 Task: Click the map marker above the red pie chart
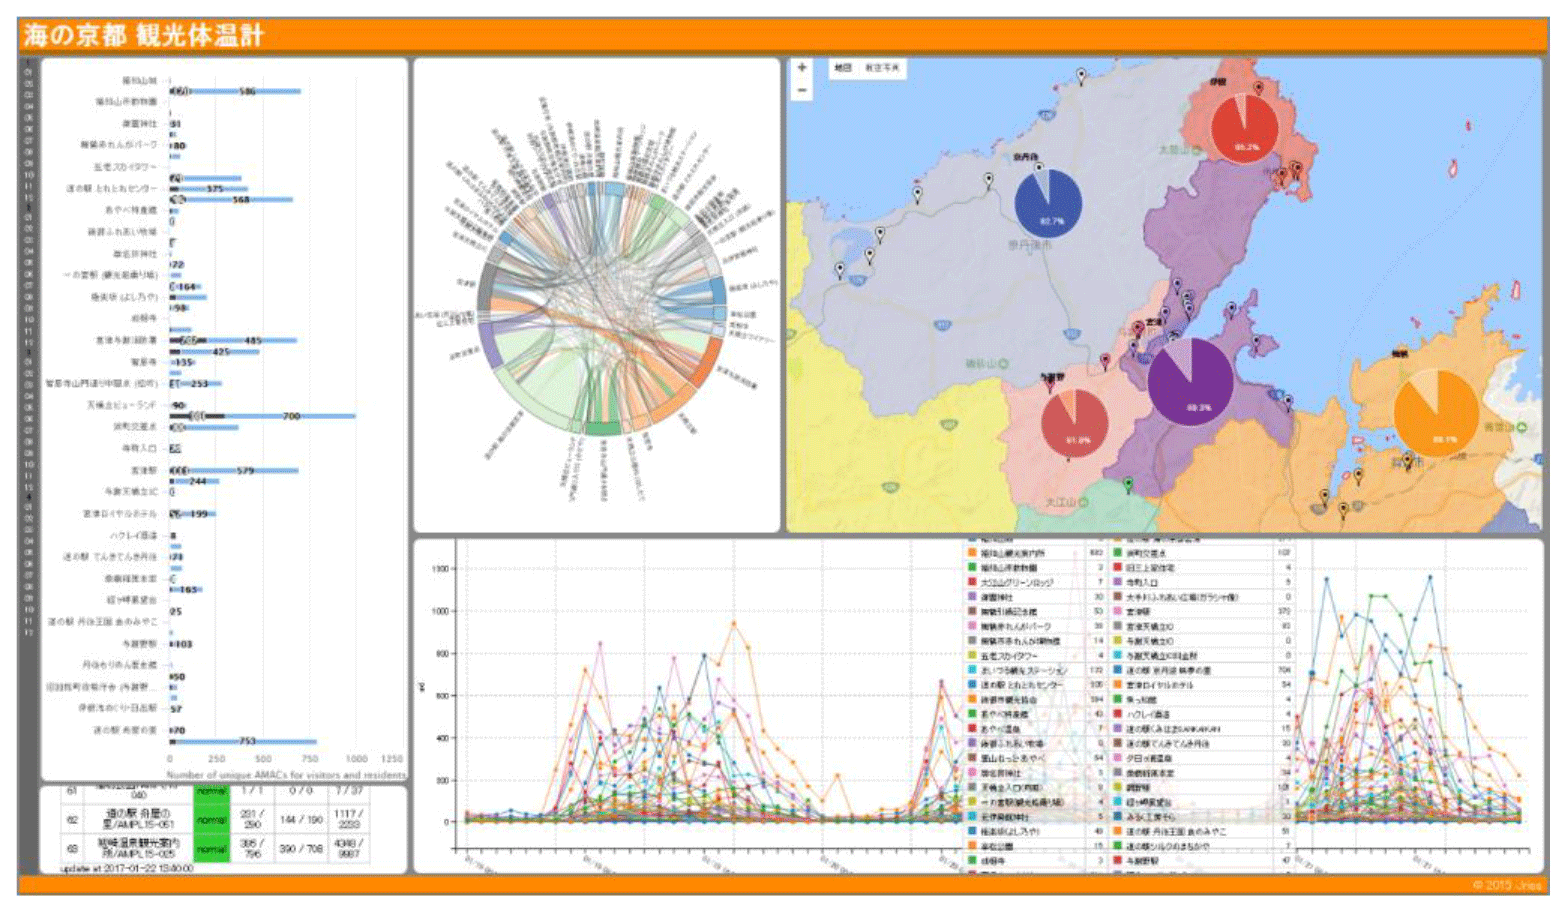[x=1258, y=88]
